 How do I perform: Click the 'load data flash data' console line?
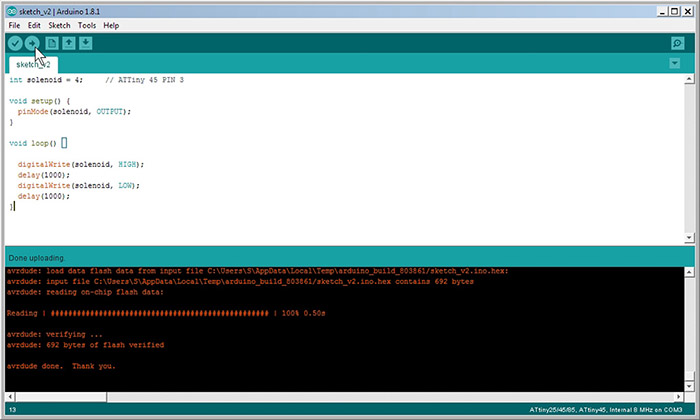[258, 271]
